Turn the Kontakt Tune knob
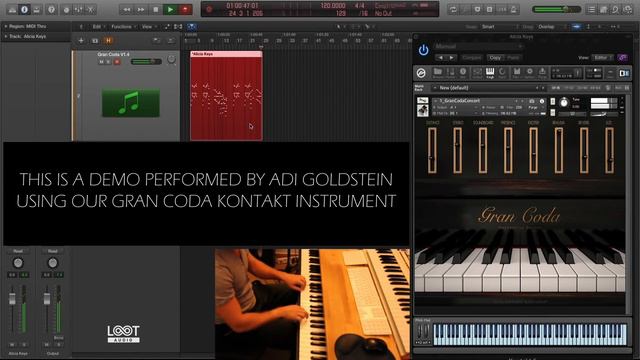Viewport: 640px width, 360px height. click(x=564, y=103)
